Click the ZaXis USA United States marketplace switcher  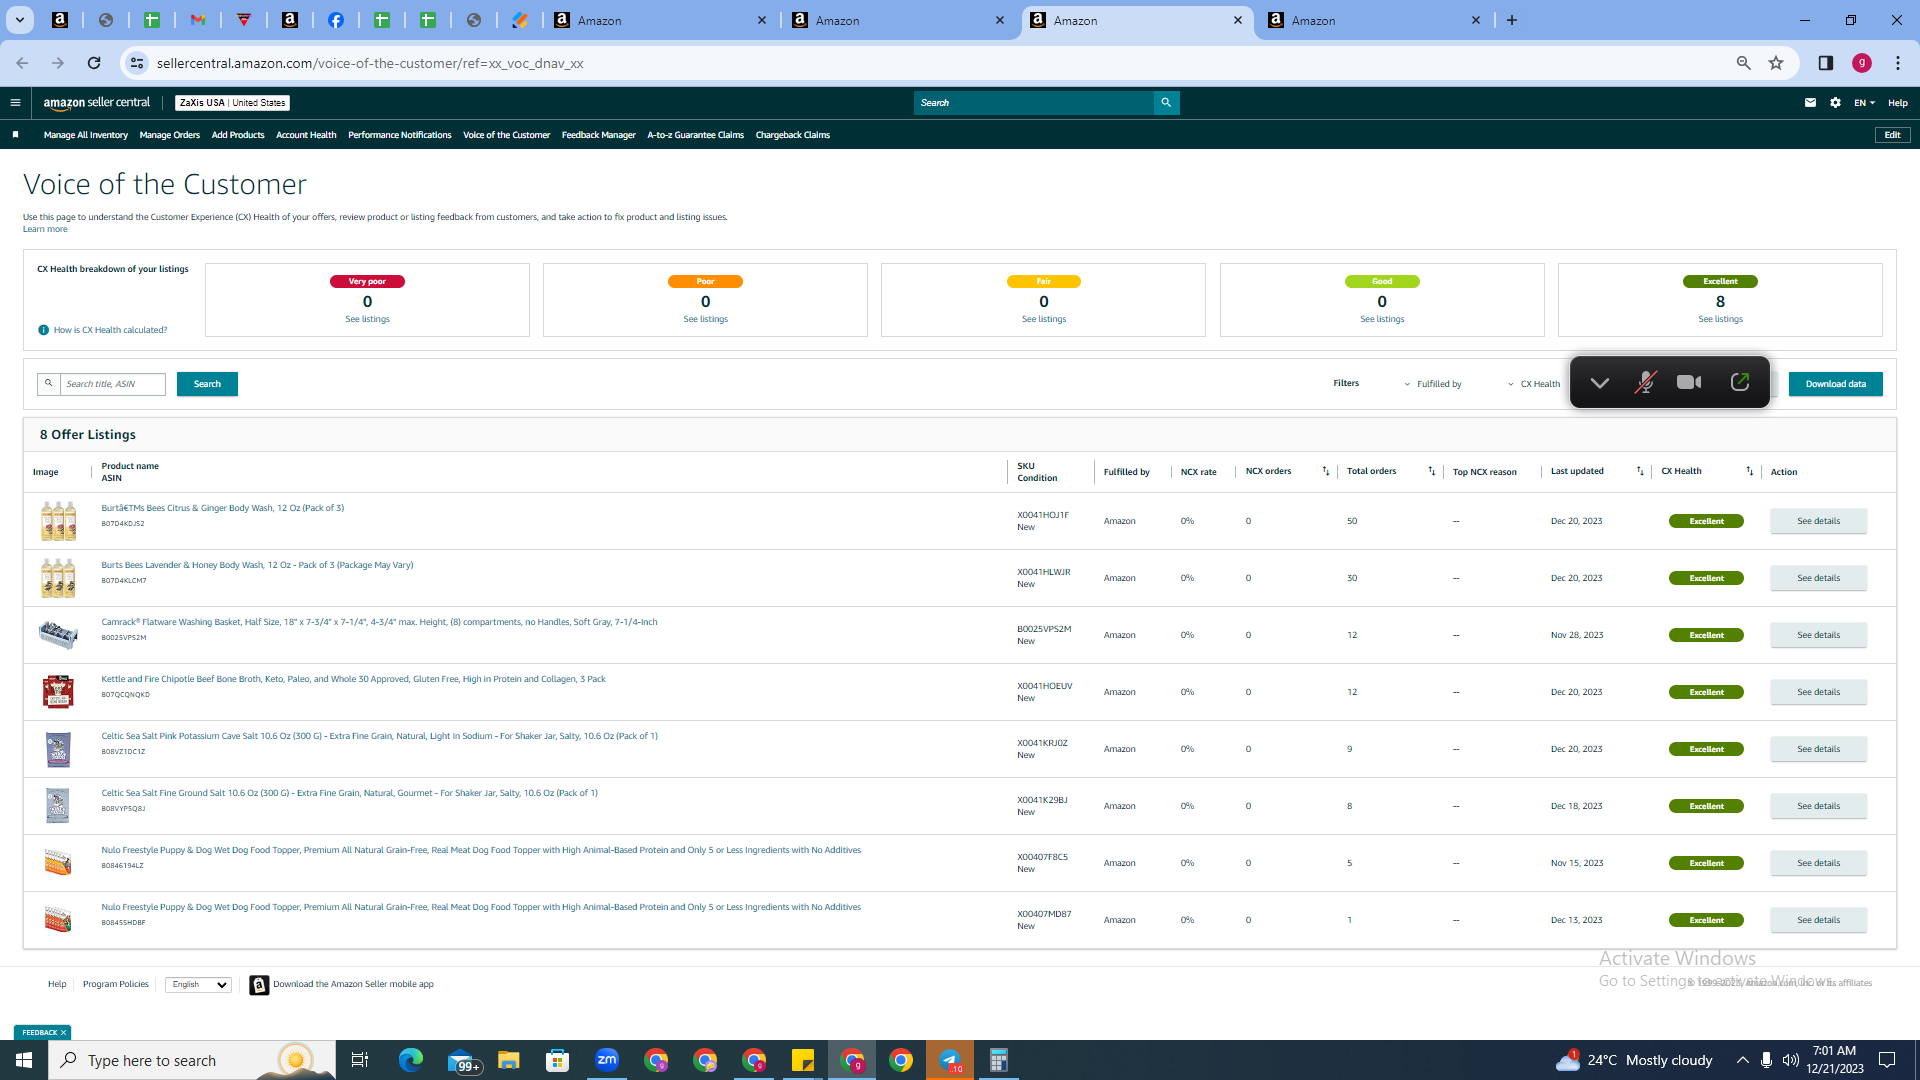233,103
